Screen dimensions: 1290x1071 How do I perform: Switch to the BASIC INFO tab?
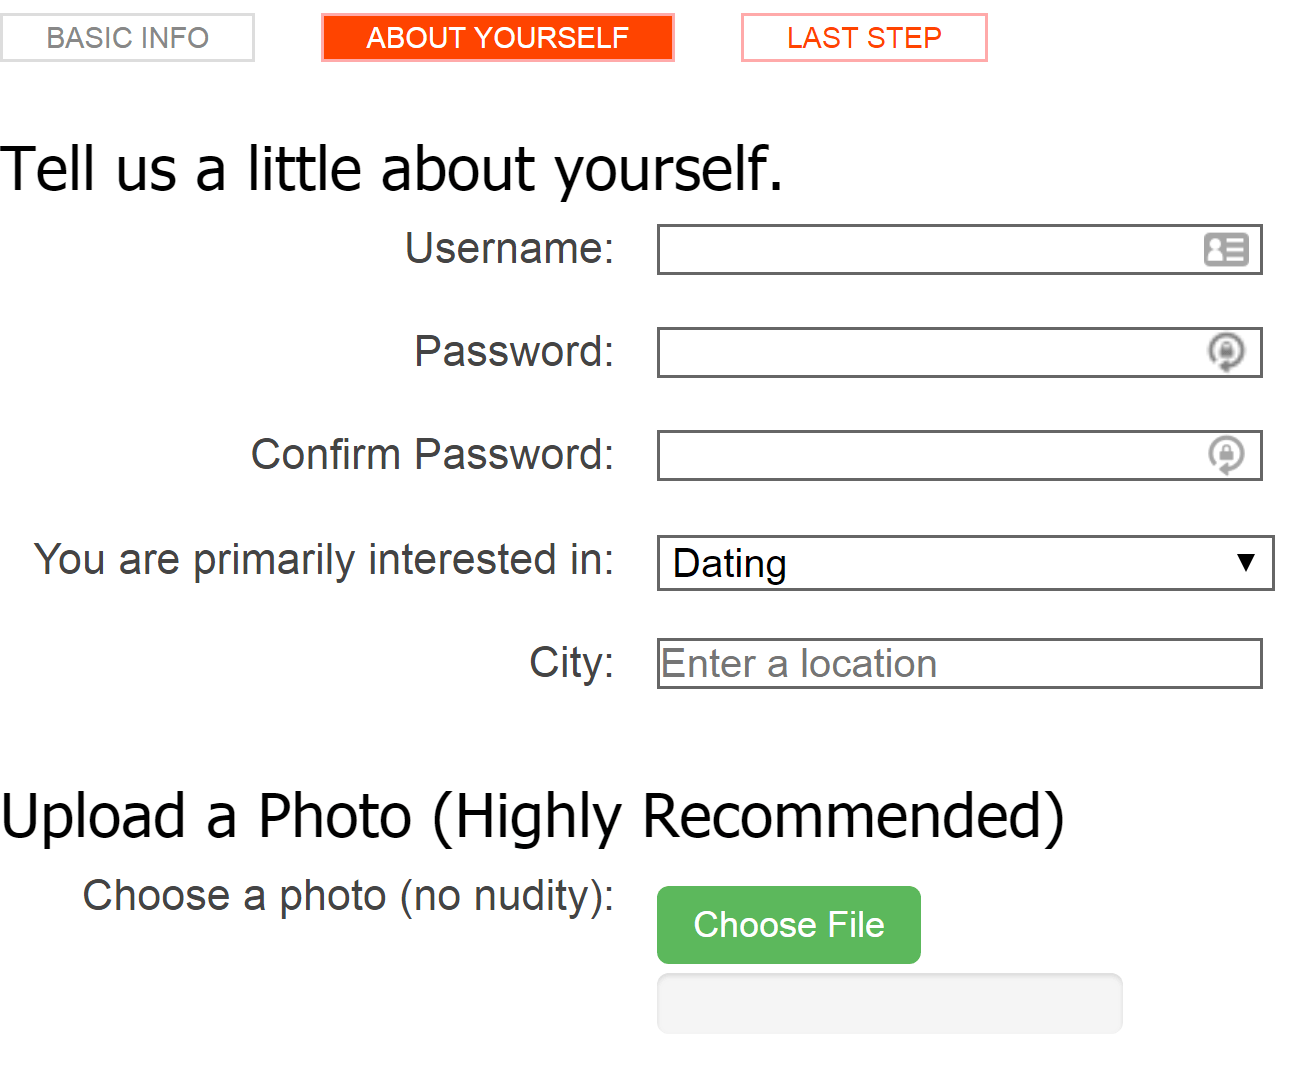[x=127, y=37]
